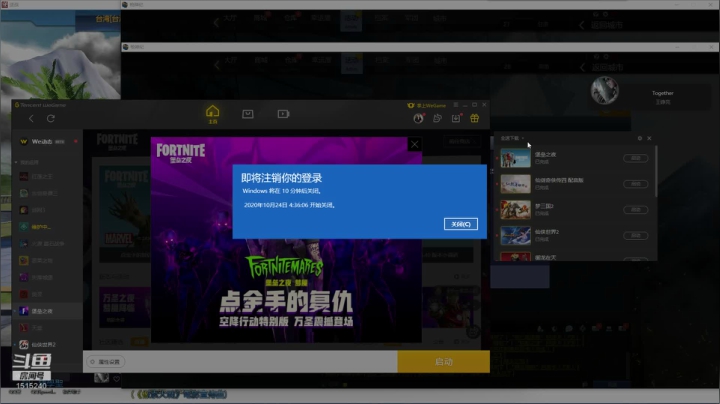This screenshot has height=404, width=720.
Task: Select highlighted yellow game entry in sidebar
Action: click(47, 227)
